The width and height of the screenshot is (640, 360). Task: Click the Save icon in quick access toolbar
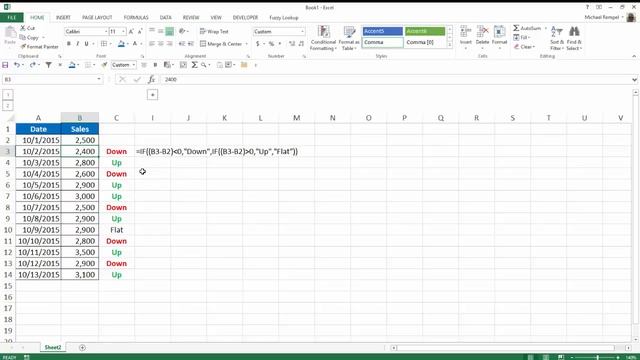tap(5, 65)
